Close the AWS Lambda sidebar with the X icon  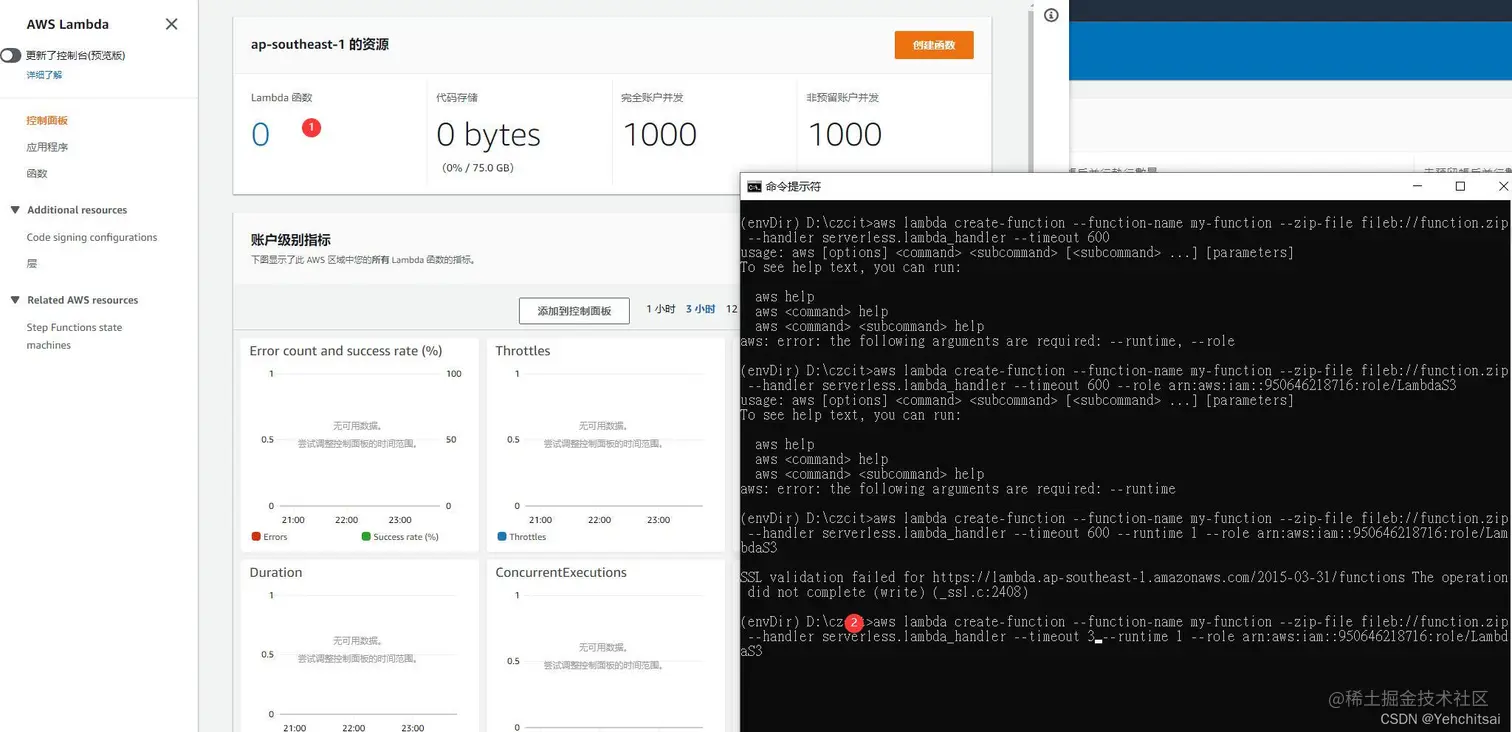pos(171,24)
